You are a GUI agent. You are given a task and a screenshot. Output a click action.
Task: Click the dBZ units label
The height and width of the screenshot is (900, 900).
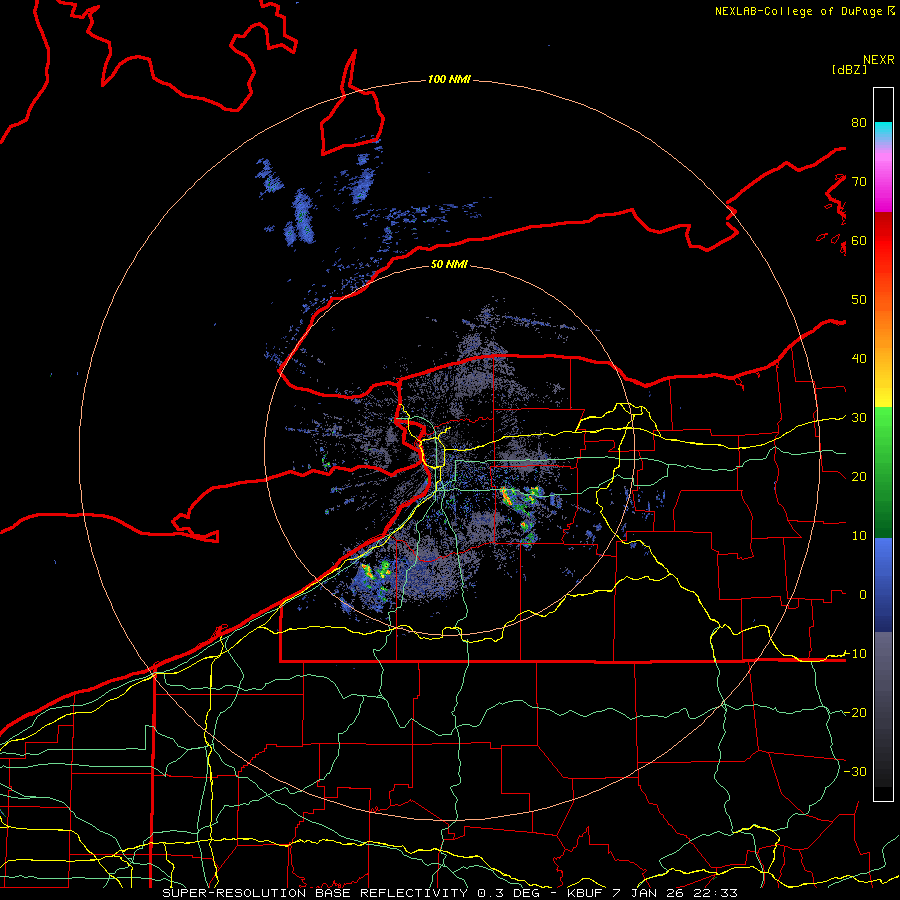(849, 69)
